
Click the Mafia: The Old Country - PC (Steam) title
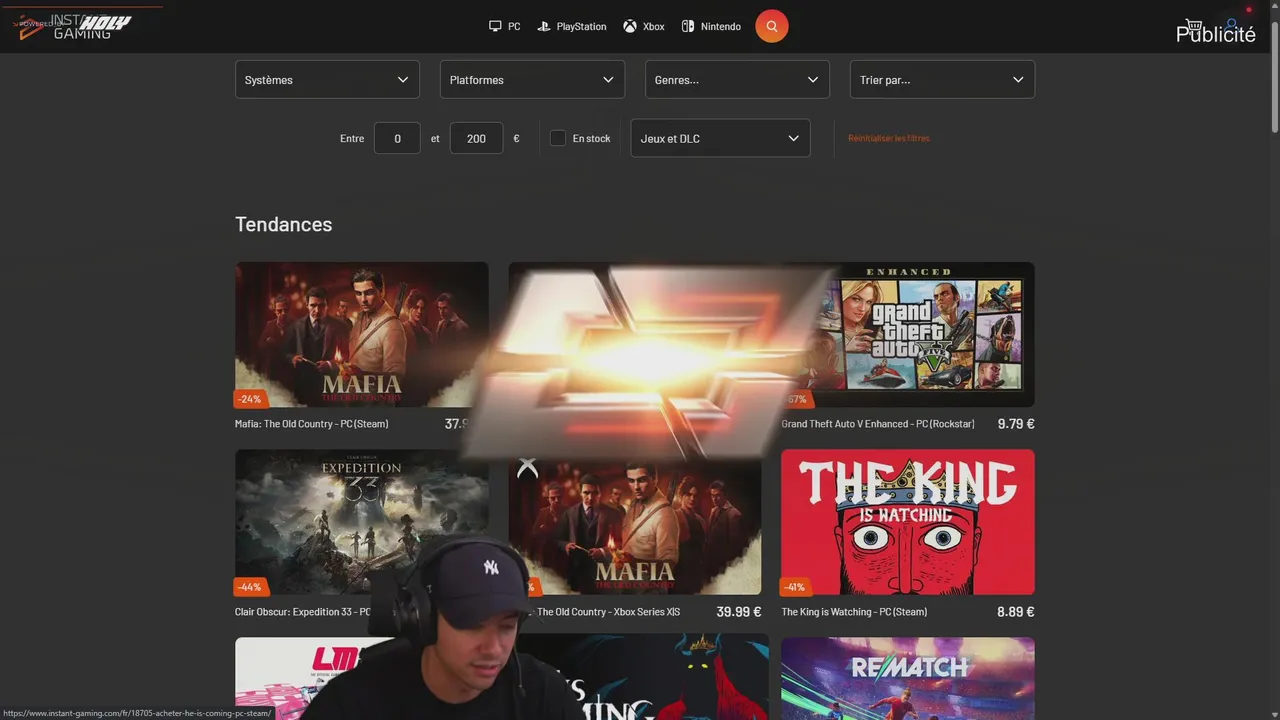312,424
